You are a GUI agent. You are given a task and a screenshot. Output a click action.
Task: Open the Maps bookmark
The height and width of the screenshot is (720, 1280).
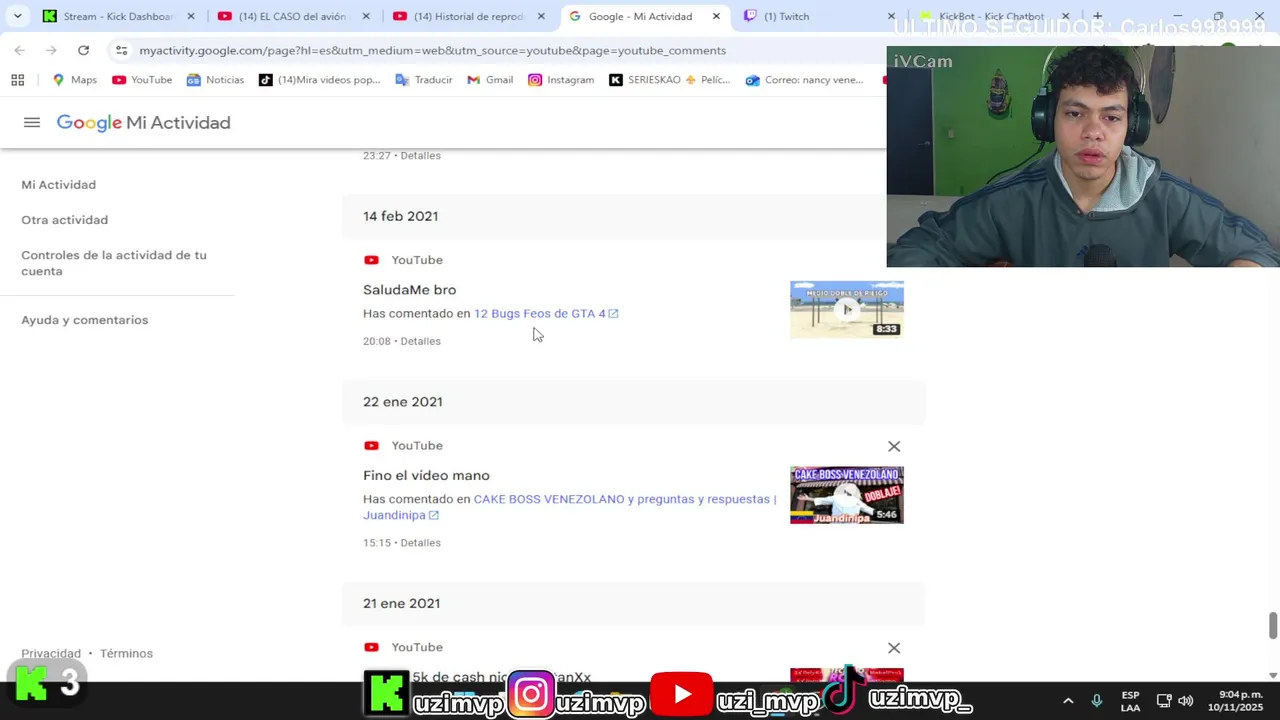coord(74,80)
